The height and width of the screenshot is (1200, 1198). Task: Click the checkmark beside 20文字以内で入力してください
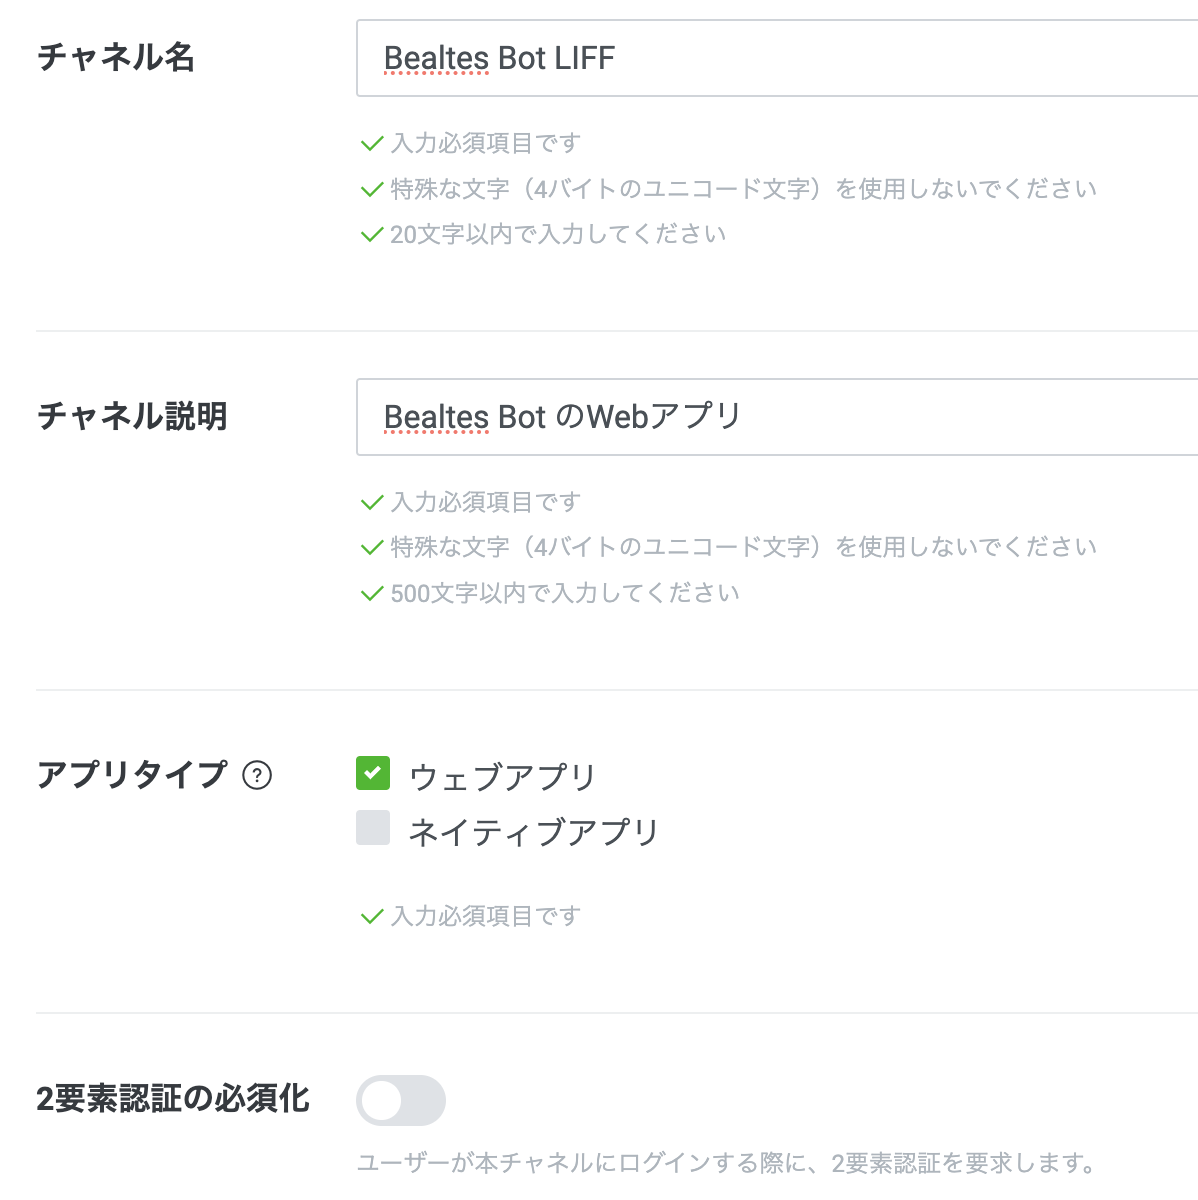(x=371, y=233)
